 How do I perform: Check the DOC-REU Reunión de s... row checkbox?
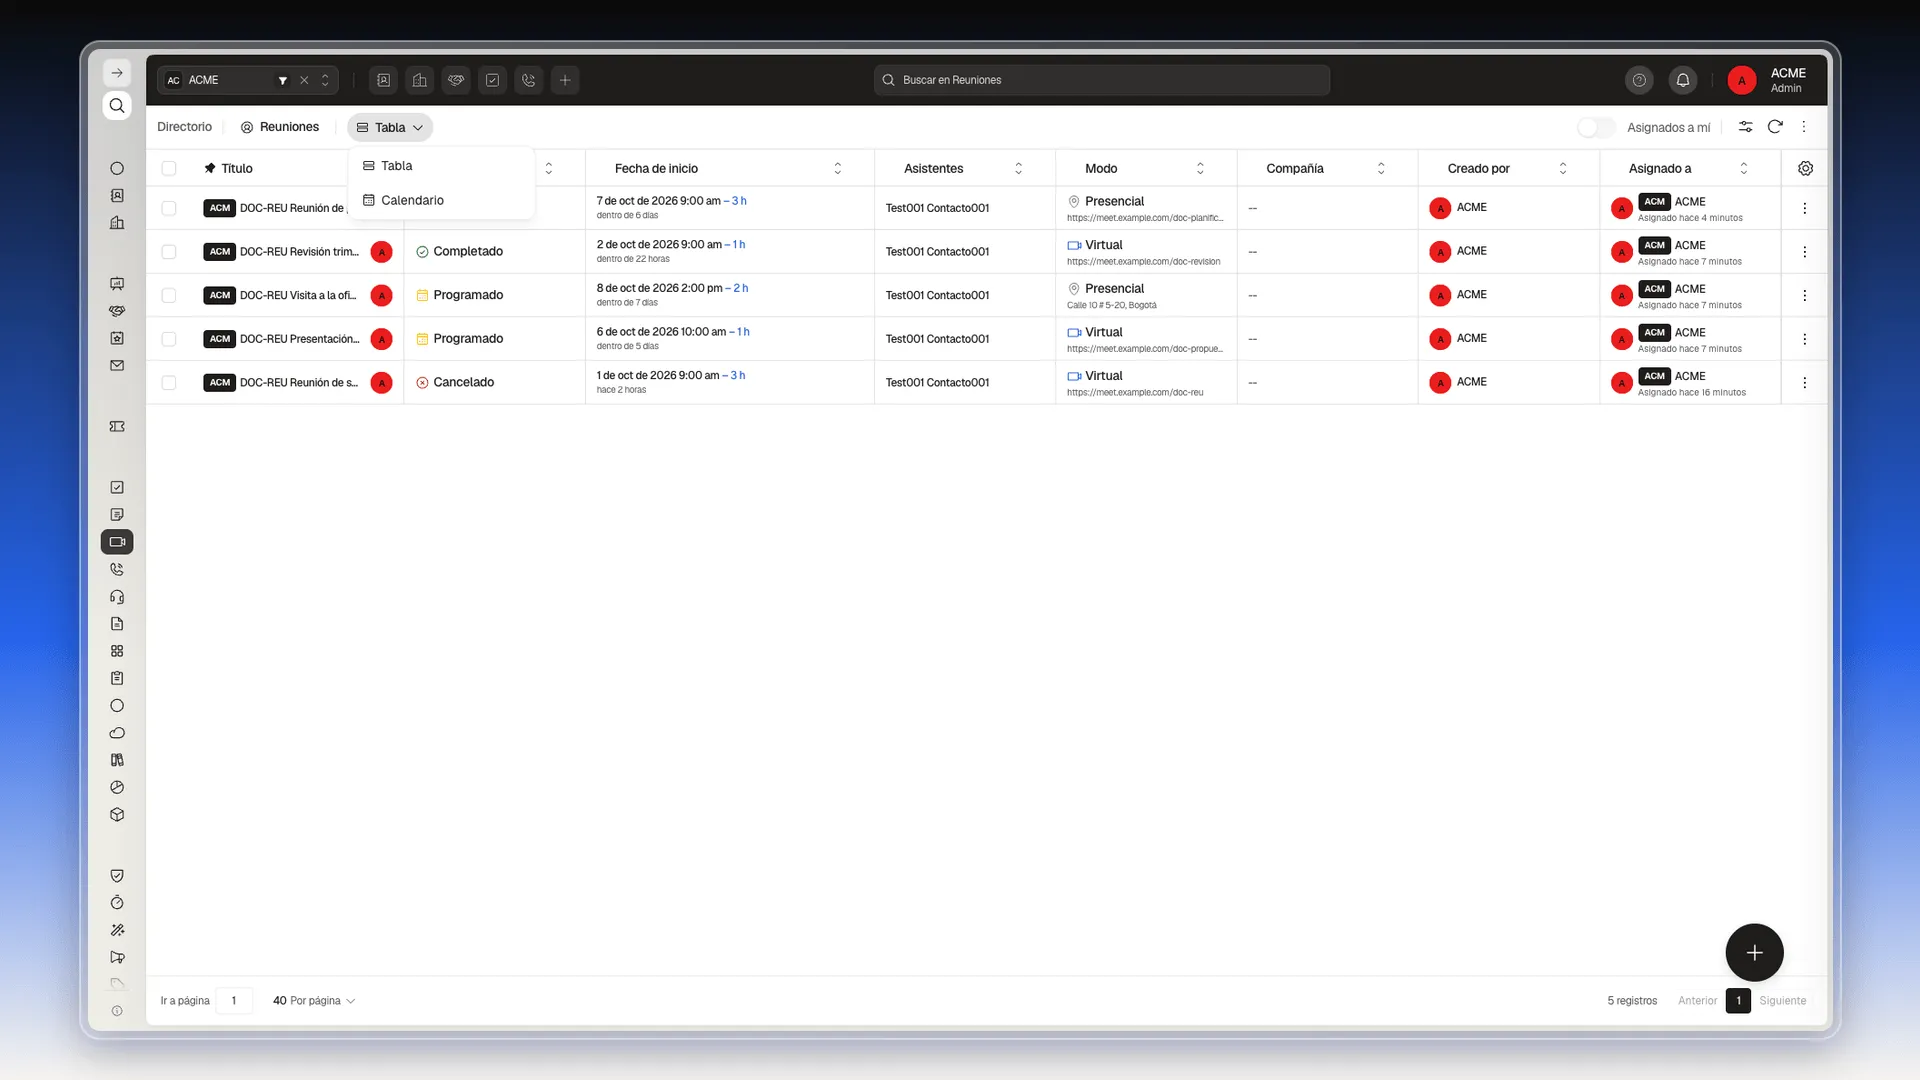click(169, 383)
